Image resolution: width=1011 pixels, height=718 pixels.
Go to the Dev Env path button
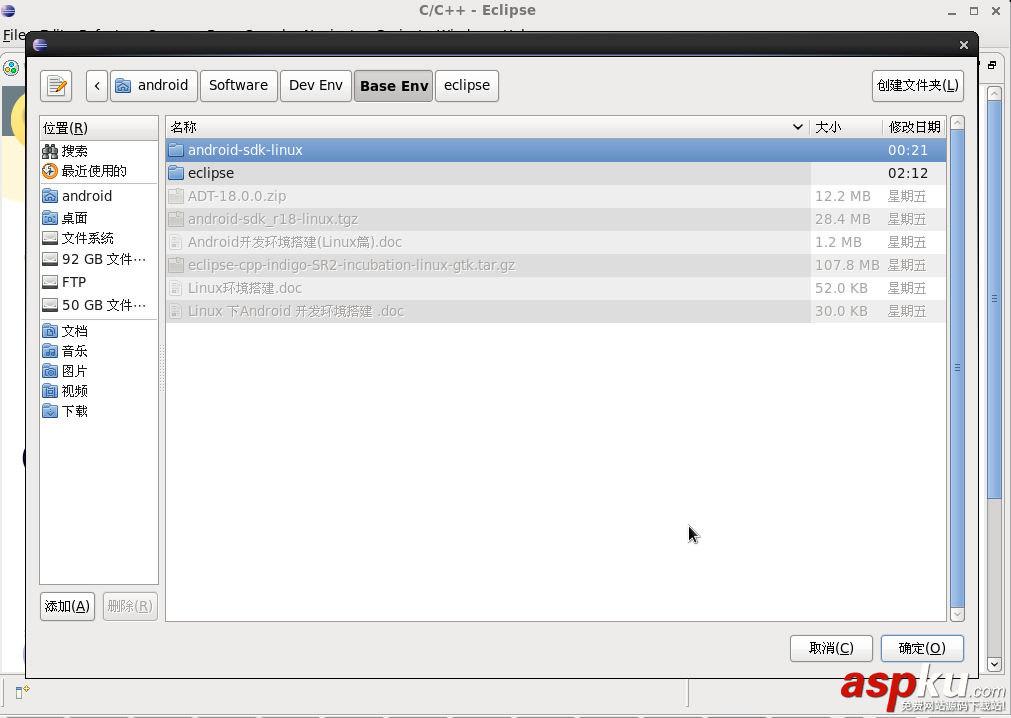click(x=316, y=86)
